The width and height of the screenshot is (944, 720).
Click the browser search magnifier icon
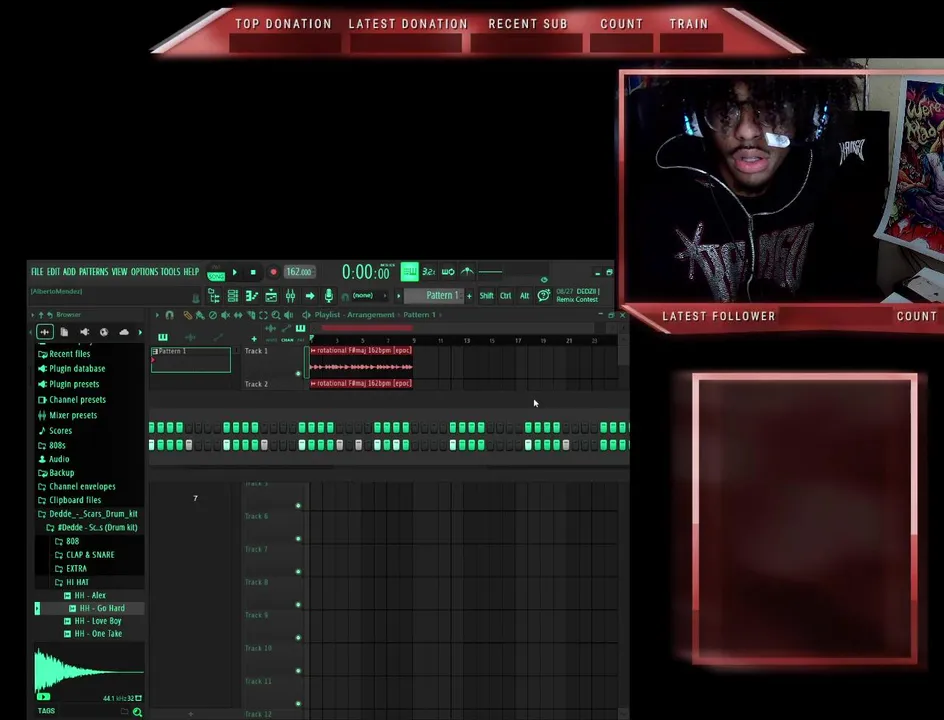pos(137,712)
